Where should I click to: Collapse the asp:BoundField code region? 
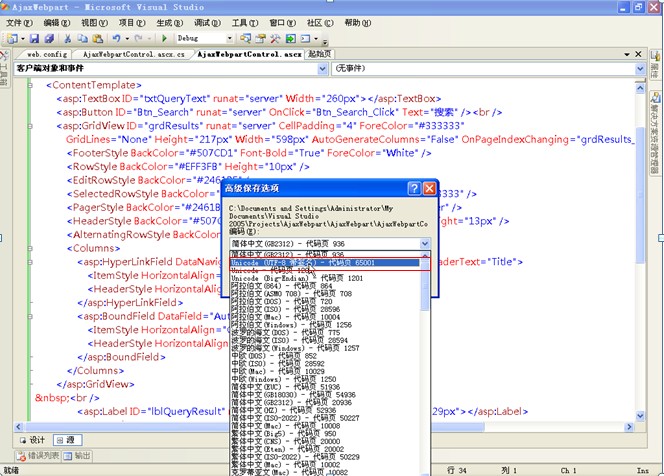(x=30, y=316)
